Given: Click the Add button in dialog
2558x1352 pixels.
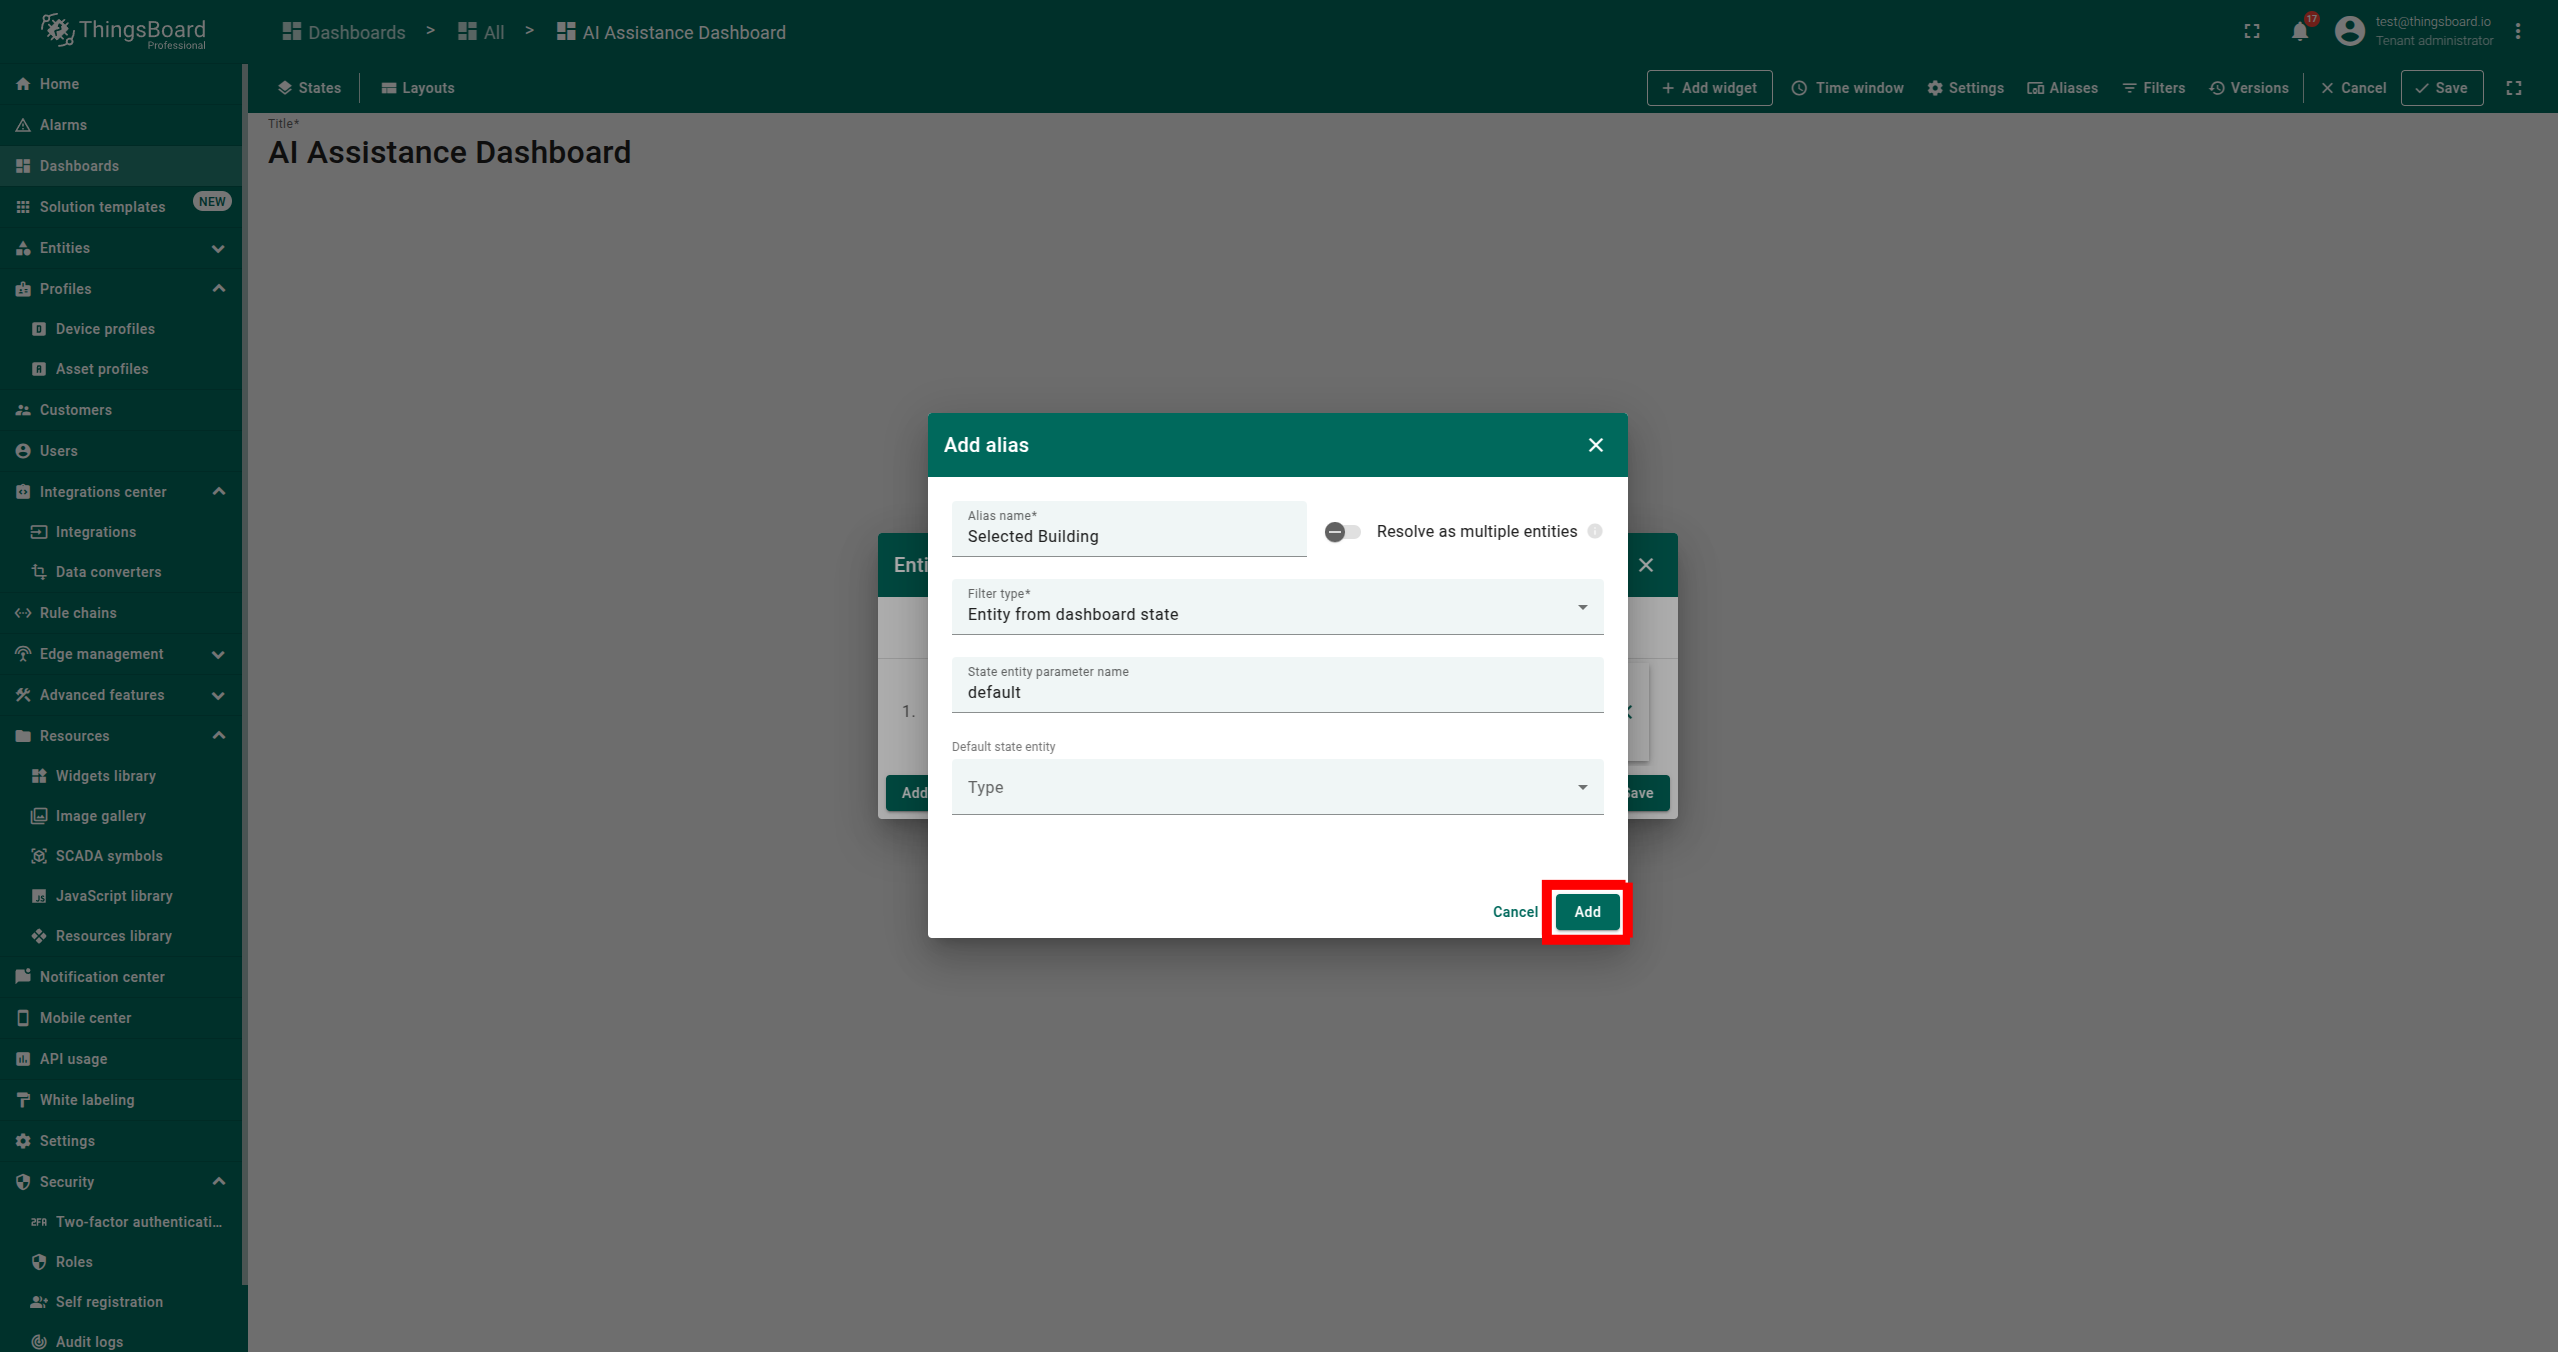Looking at the screenshot, I should coord(1587,912).
